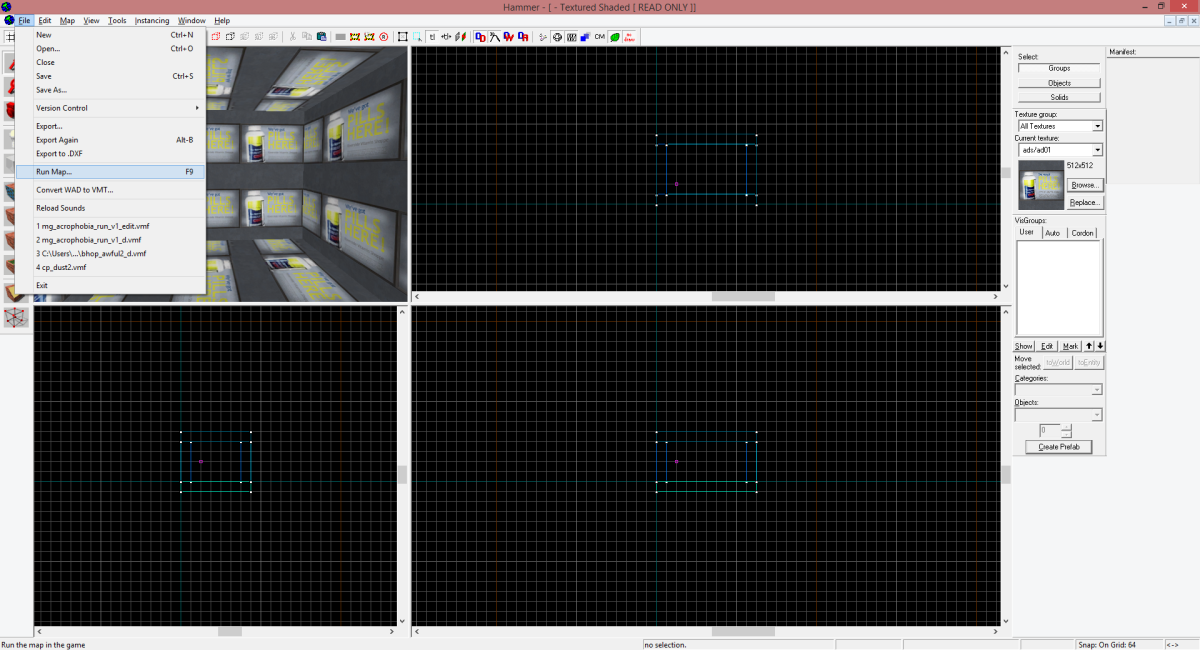1200x650 pixels.
Task: Click the Paste clipboard toolbar icon
Action: click(x=321, y=37)
